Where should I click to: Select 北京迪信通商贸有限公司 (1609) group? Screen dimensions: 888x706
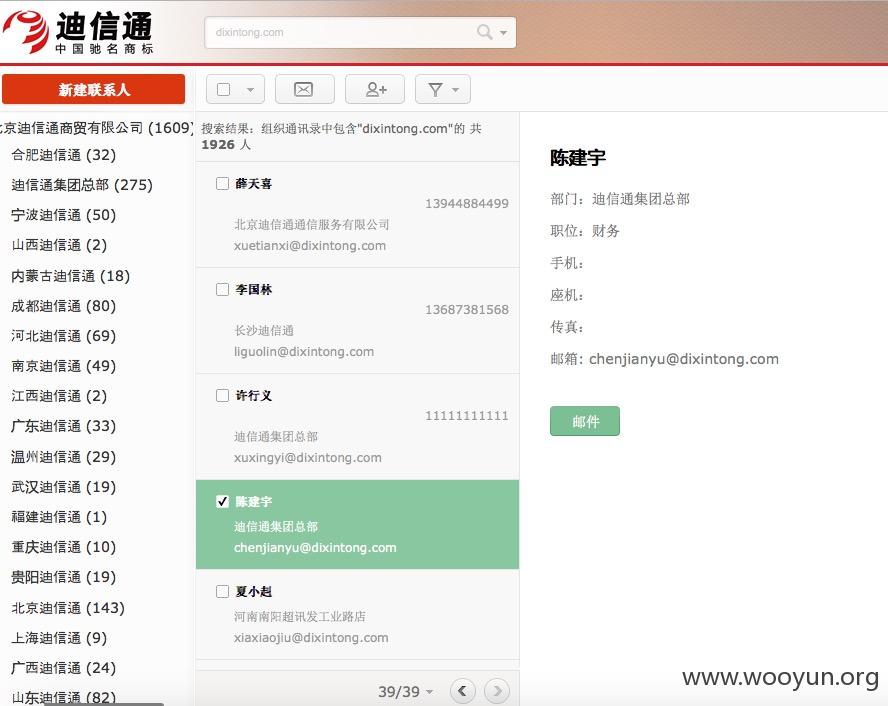[x=96, y=127]
